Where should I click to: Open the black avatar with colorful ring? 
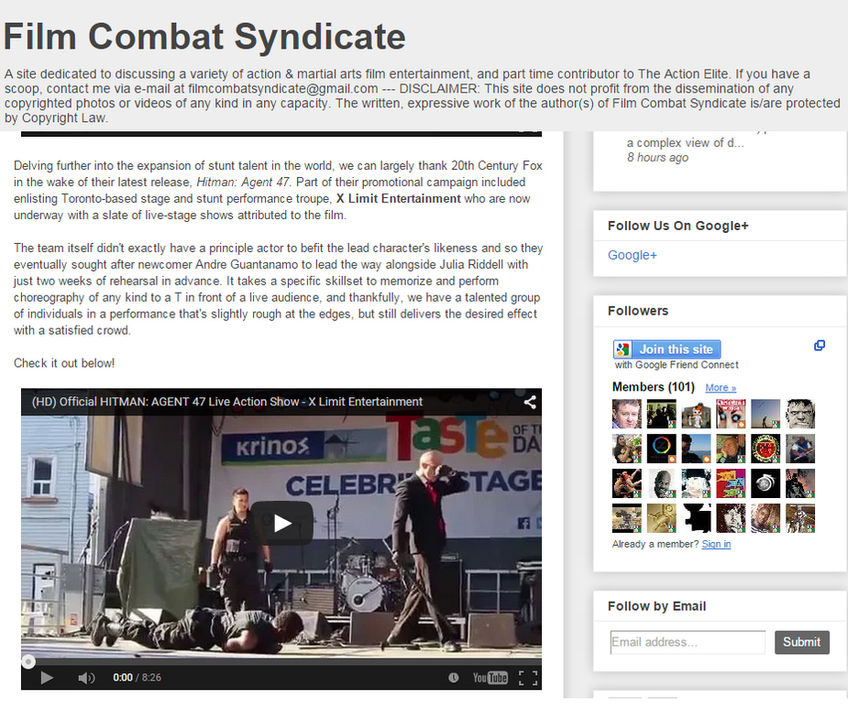point(661,448)
